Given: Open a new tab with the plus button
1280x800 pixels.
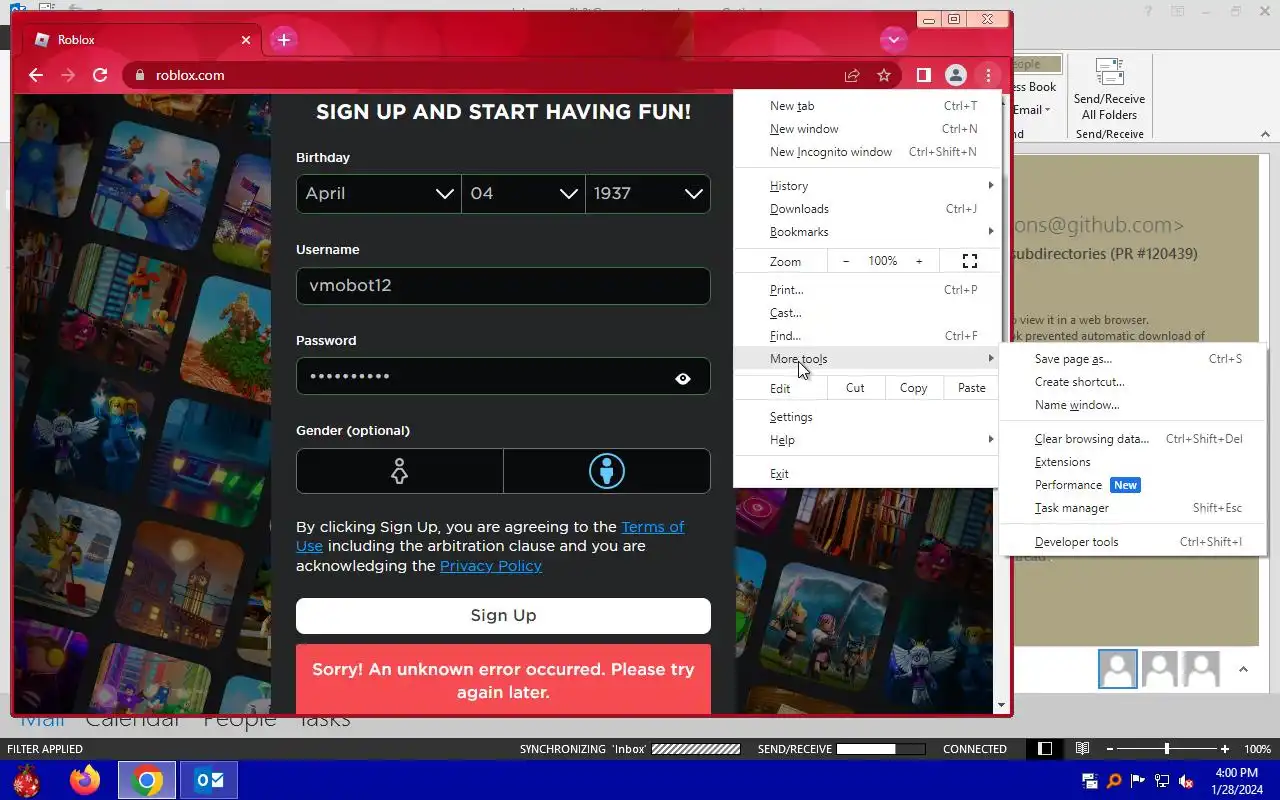Looking at the screenshot, I should point(284,40).
